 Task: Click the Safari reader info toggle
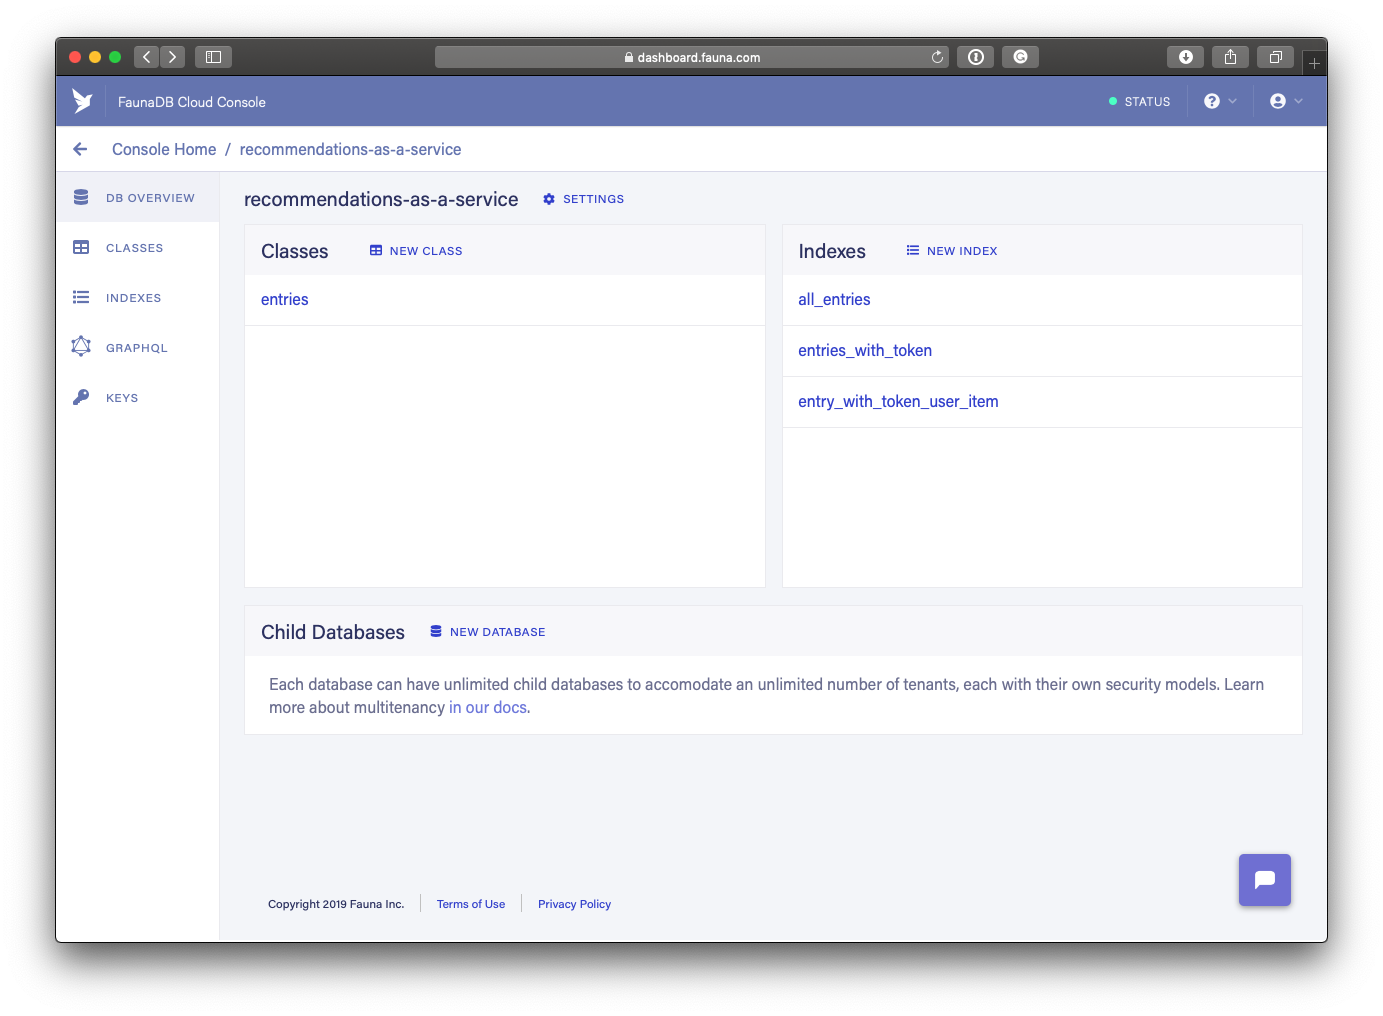tap(975, 57)
